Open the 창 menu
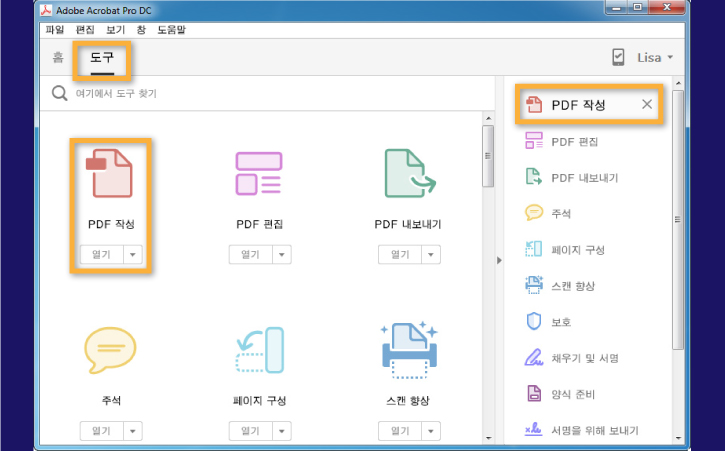This screenshot has height=451, width=725. tap(141, 30)
